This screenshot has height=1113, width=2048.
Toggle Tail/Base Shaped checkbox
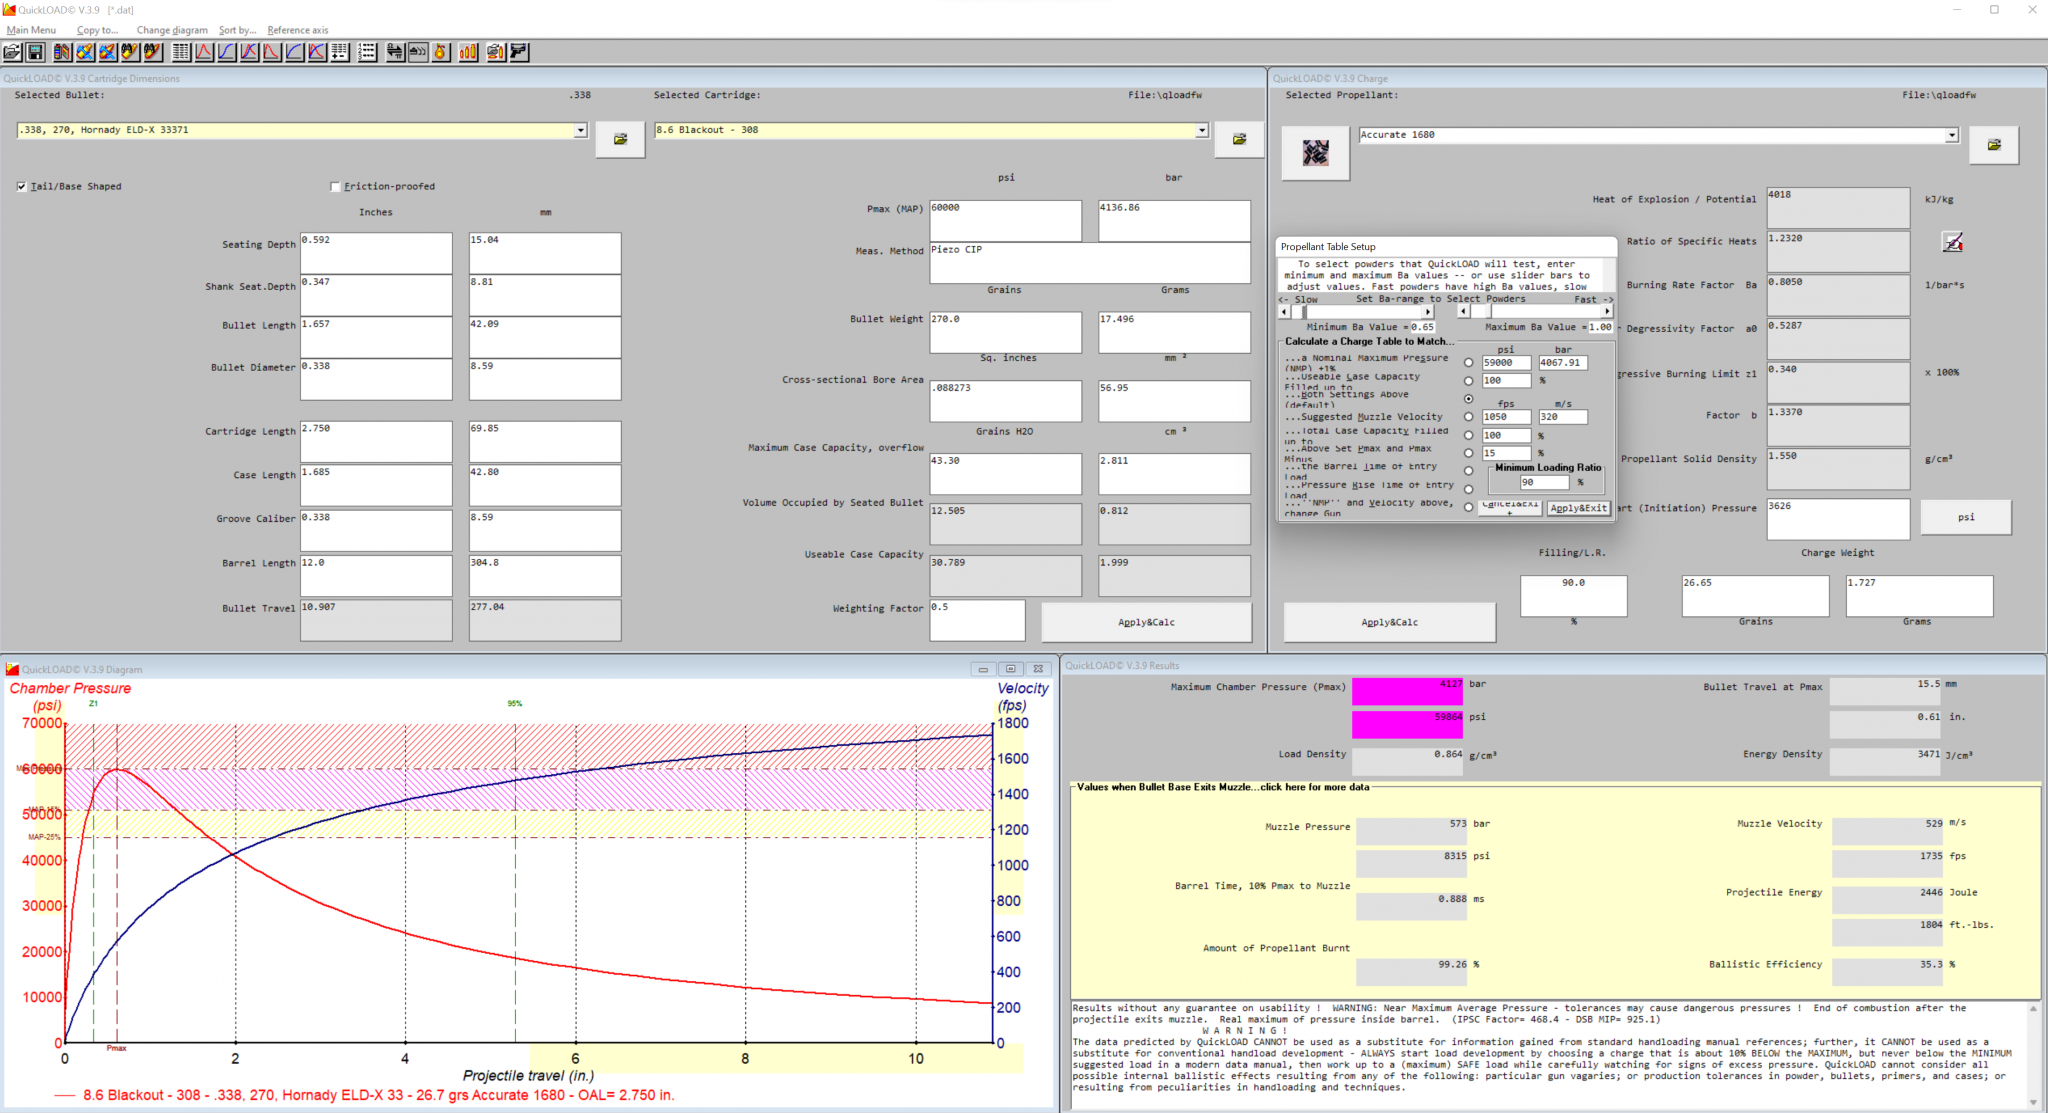point(21,187)
